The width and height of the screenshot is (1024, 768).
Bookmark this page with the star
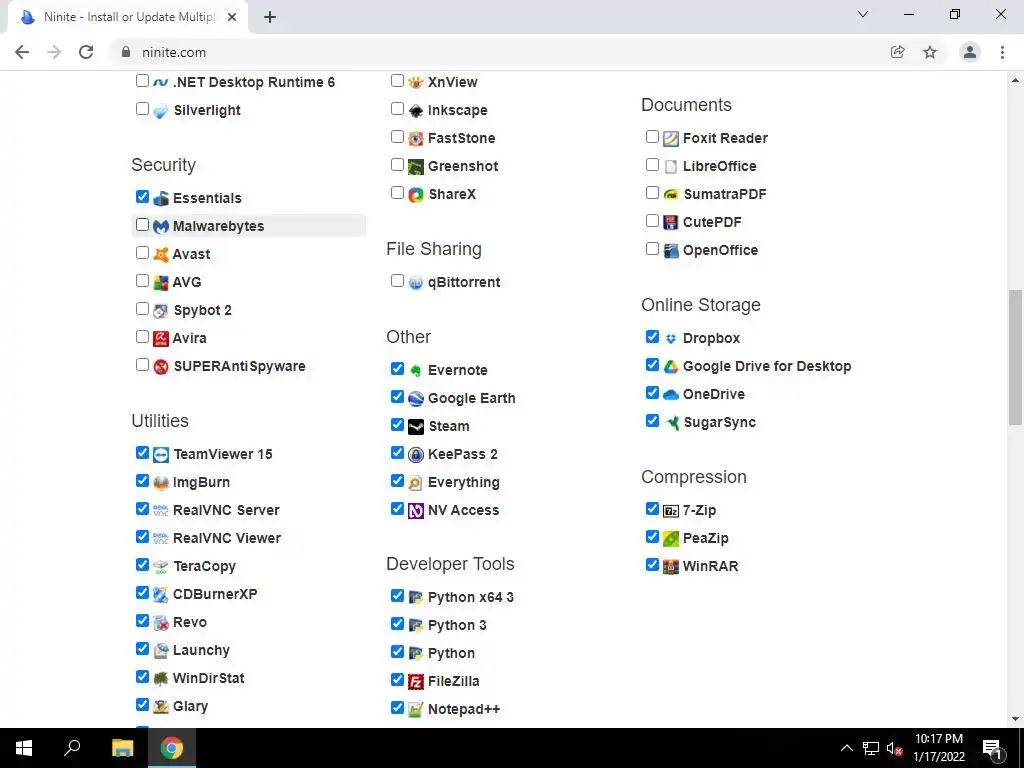[x=930, y=52]
